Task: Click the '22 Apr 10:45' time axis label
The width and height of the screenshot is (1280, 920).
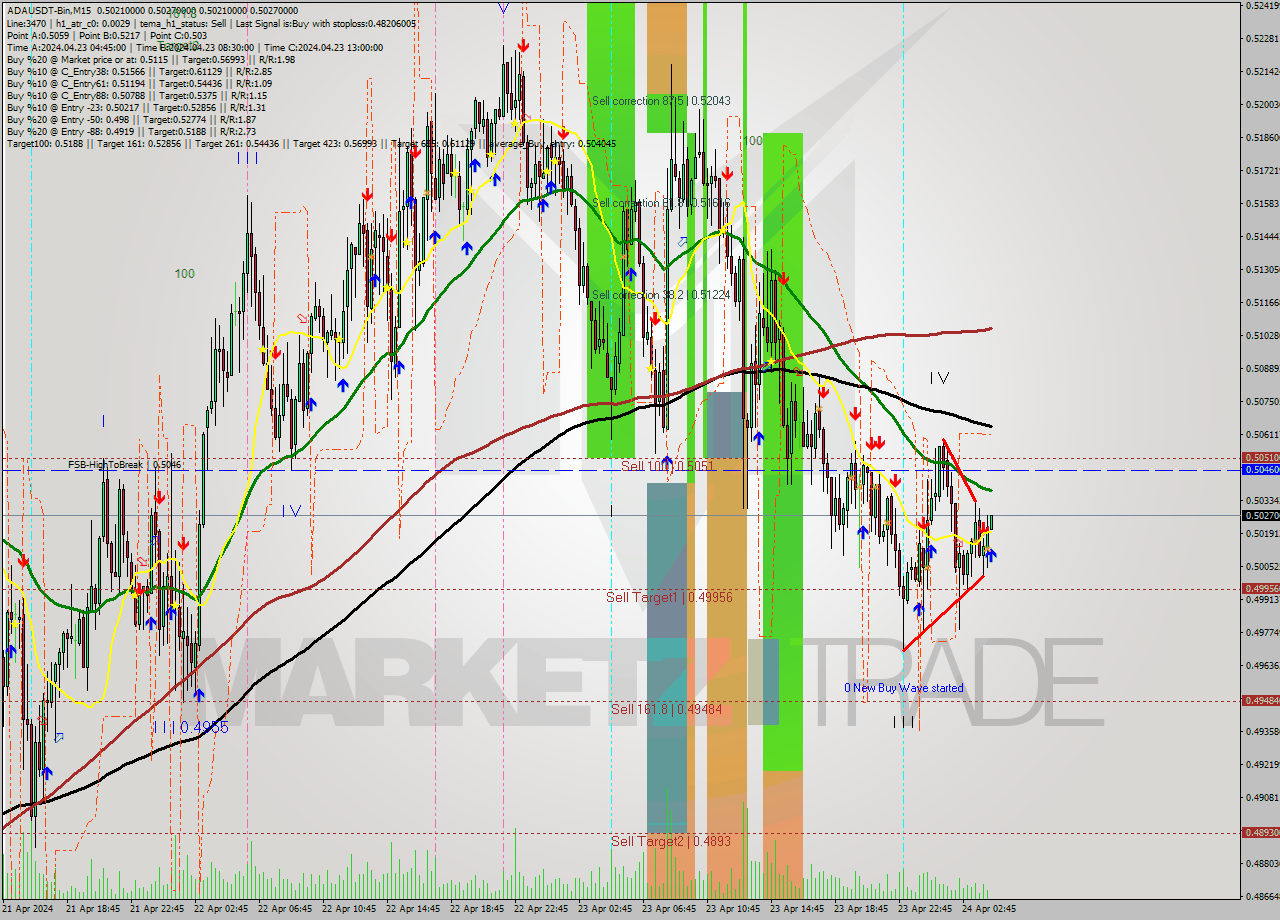Action: 350,909
